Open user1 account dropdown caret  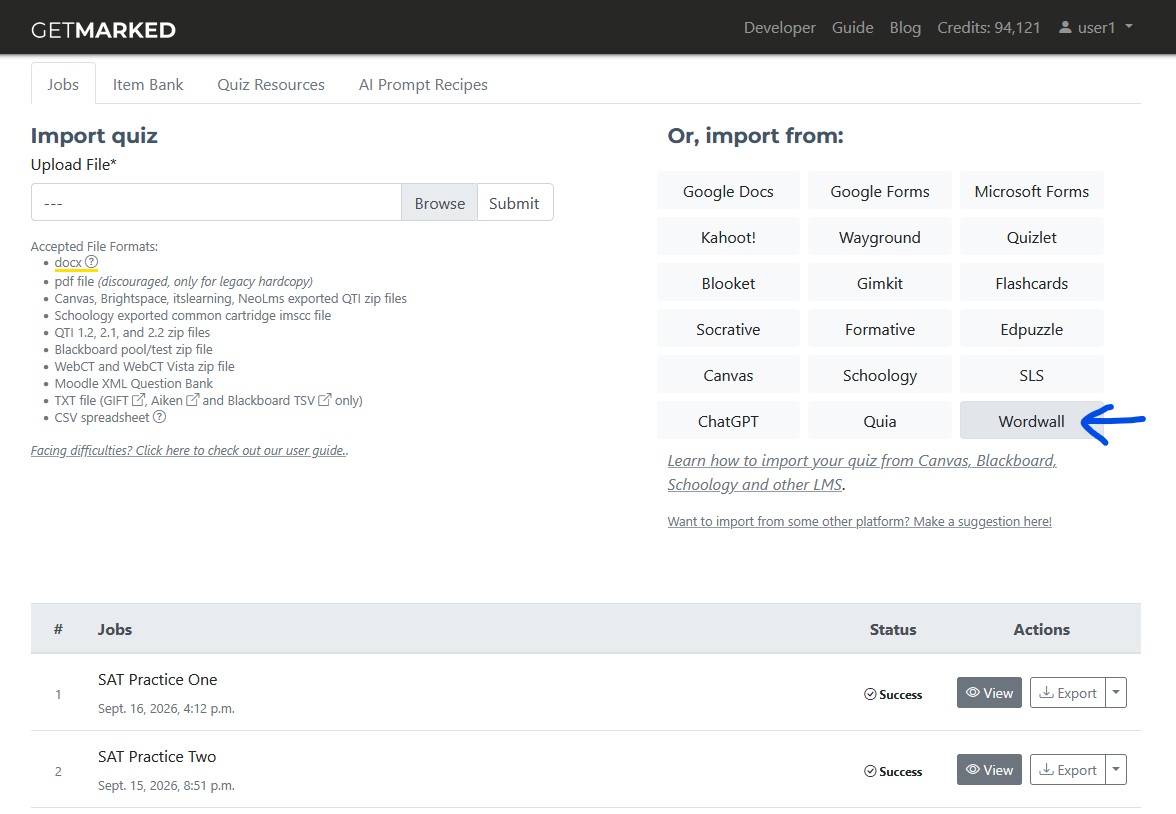[x=1129, y=26]
